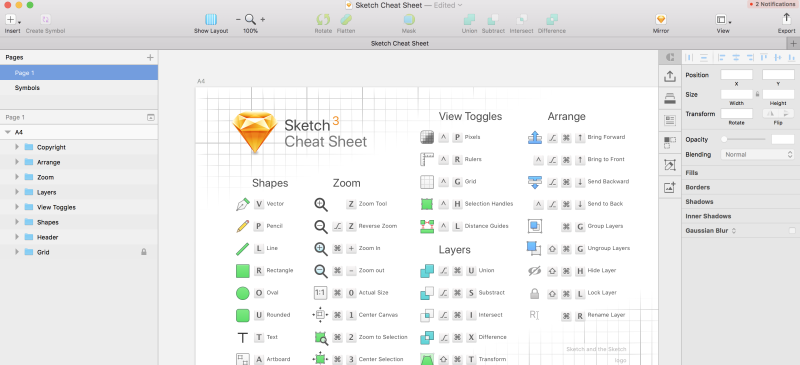Click the text document icon in strip

click(670, 121)
